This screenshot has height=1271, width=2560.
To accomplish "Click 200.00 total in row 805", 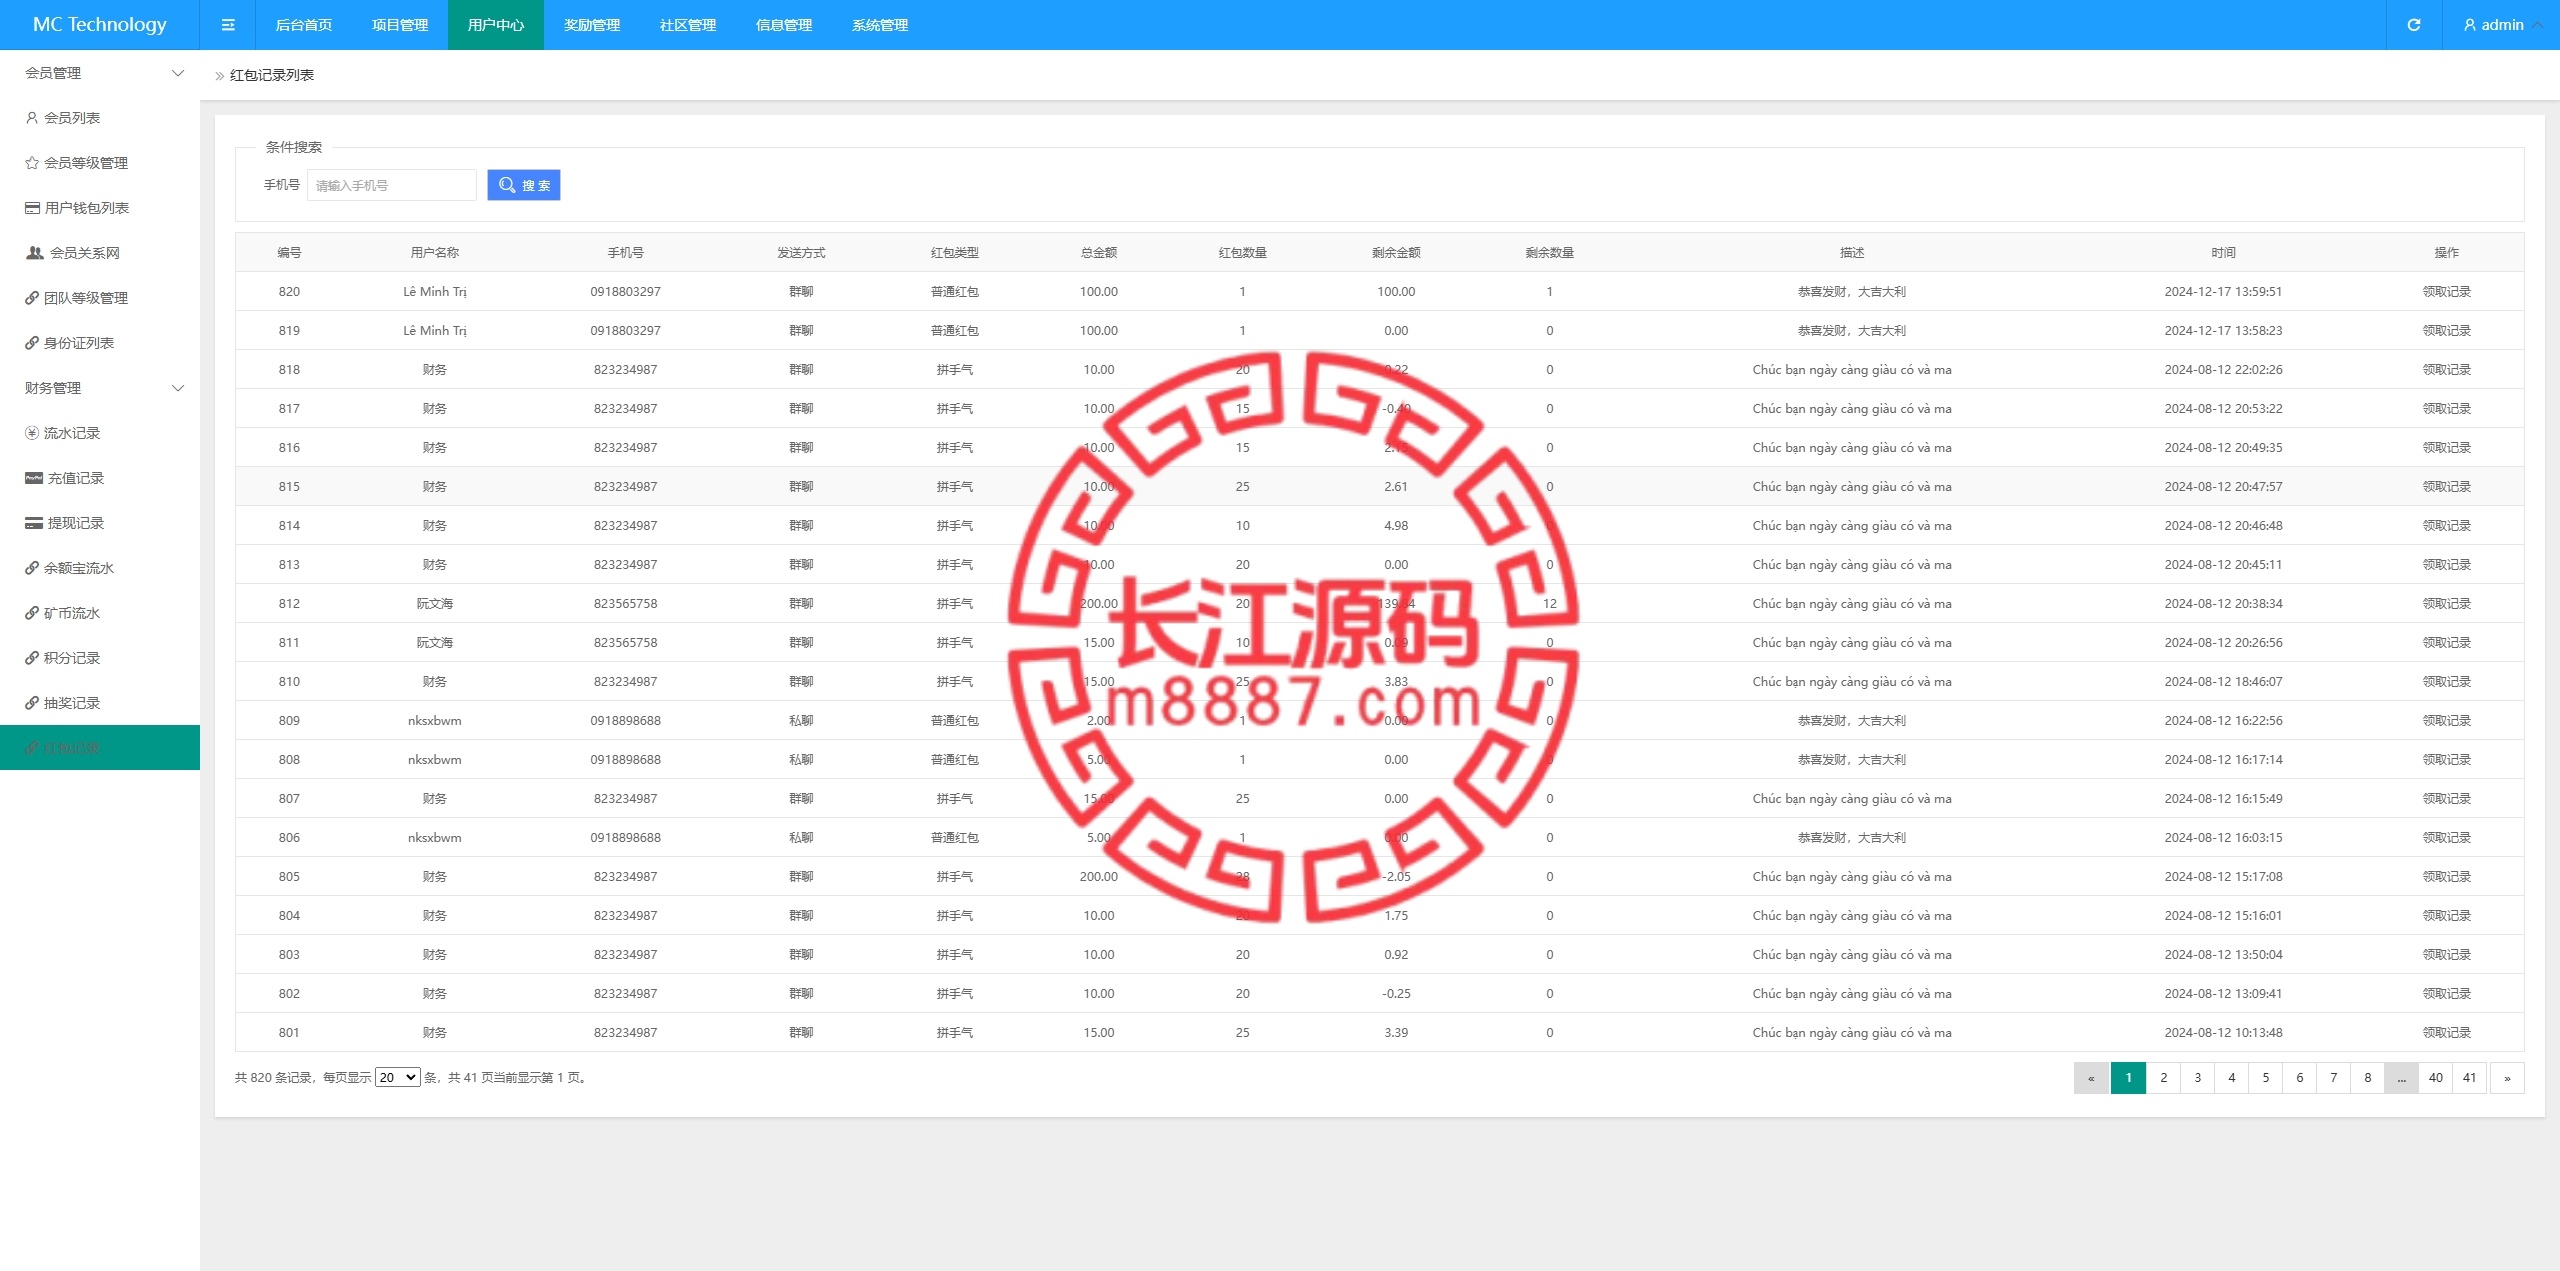I will pyautogui.click(x=1098, y=877).
